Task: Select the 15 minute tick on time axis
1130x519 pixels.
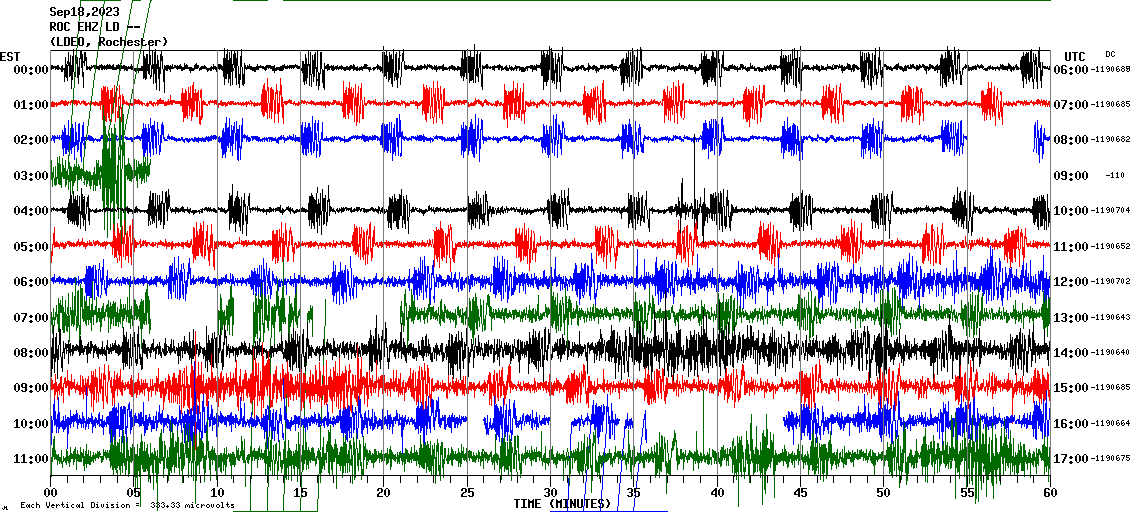Action: (x=300, y=493)
